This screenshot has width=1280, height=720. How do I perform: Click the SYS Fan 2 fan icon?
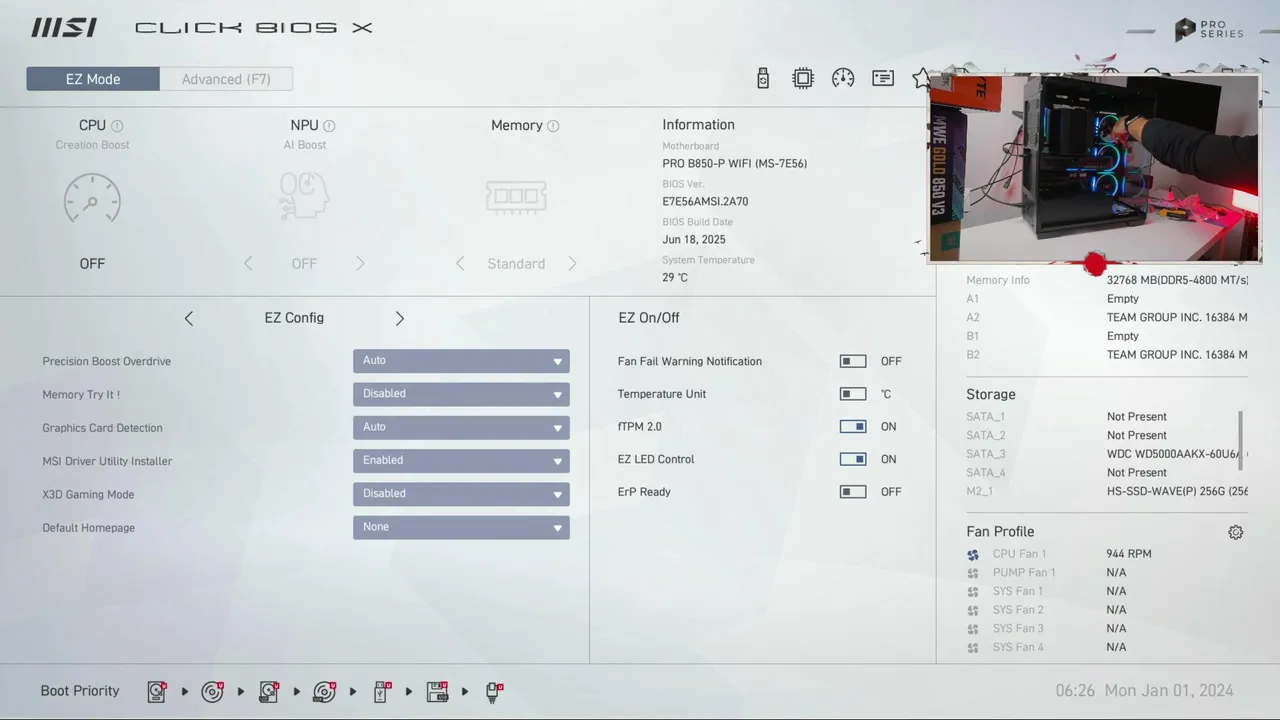coord(973,610)
